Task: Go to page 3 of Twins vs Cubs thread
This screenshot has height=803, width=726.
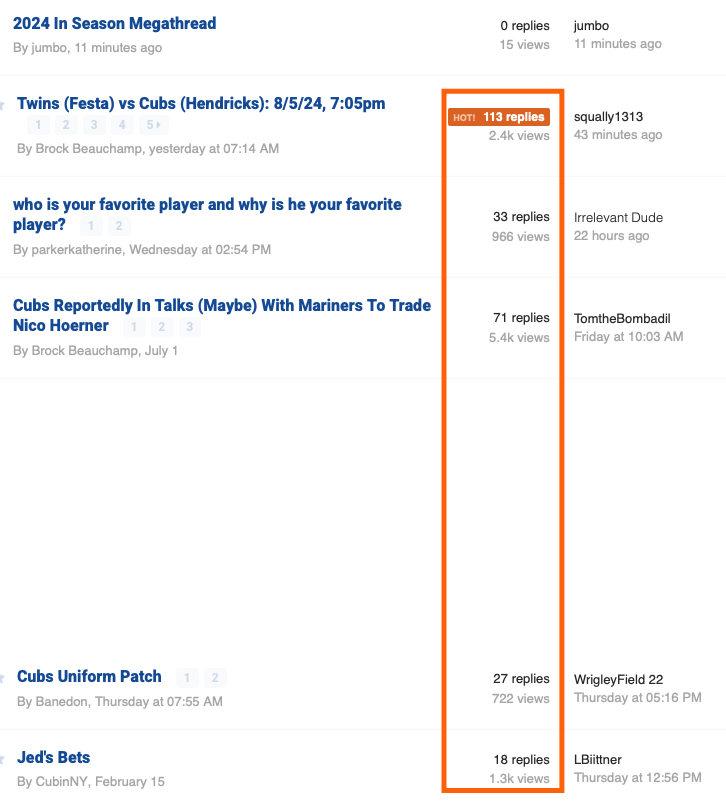Action: click(94, 125)
